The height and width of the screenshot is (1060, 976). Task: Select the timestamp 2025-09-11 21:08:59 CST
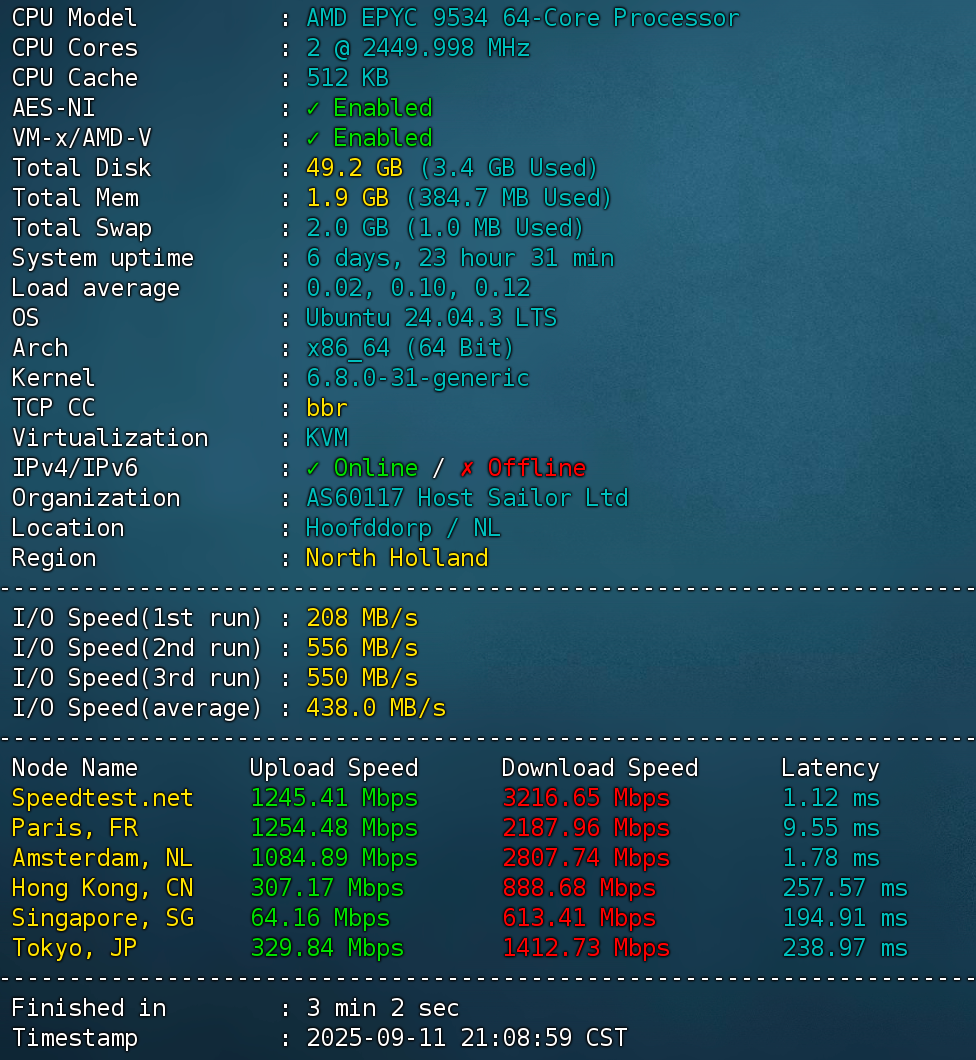tap(466, 1038)
